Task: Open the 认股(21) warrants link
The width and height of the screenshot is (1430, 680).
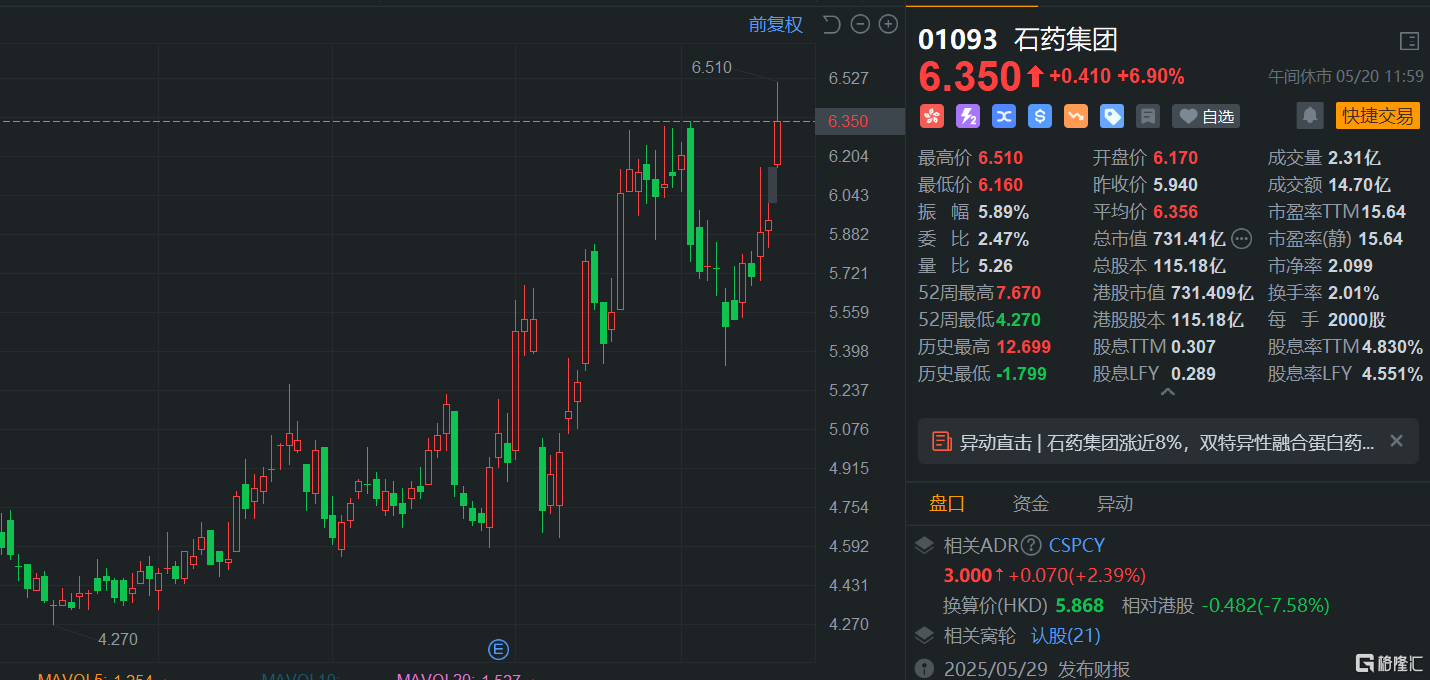Action: point(1066,636)
